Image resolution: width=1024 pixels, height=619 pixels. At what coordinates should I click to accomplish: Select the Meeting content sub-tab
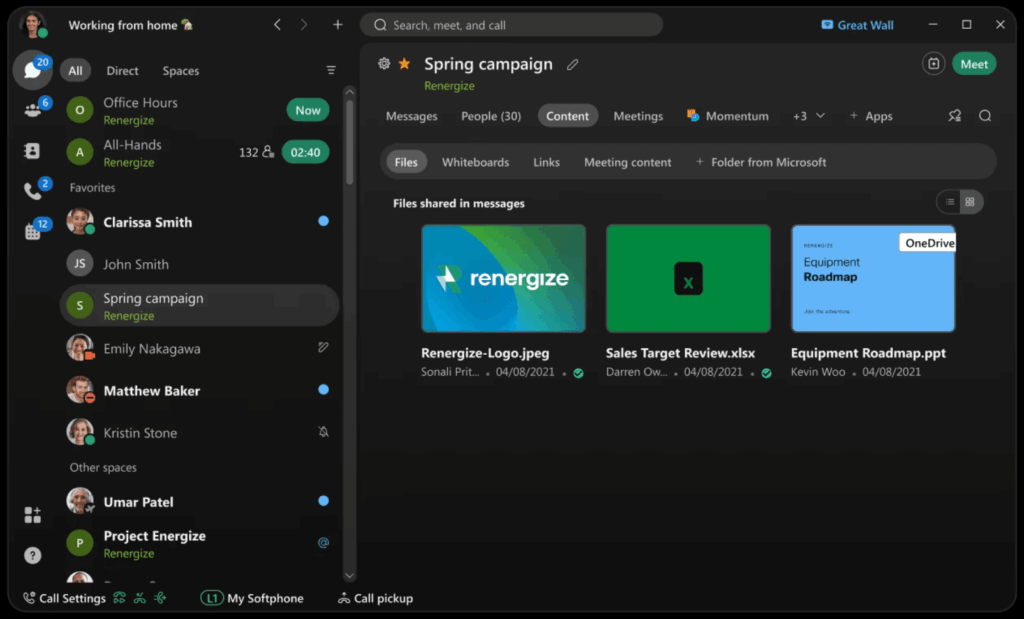[628, 162]
